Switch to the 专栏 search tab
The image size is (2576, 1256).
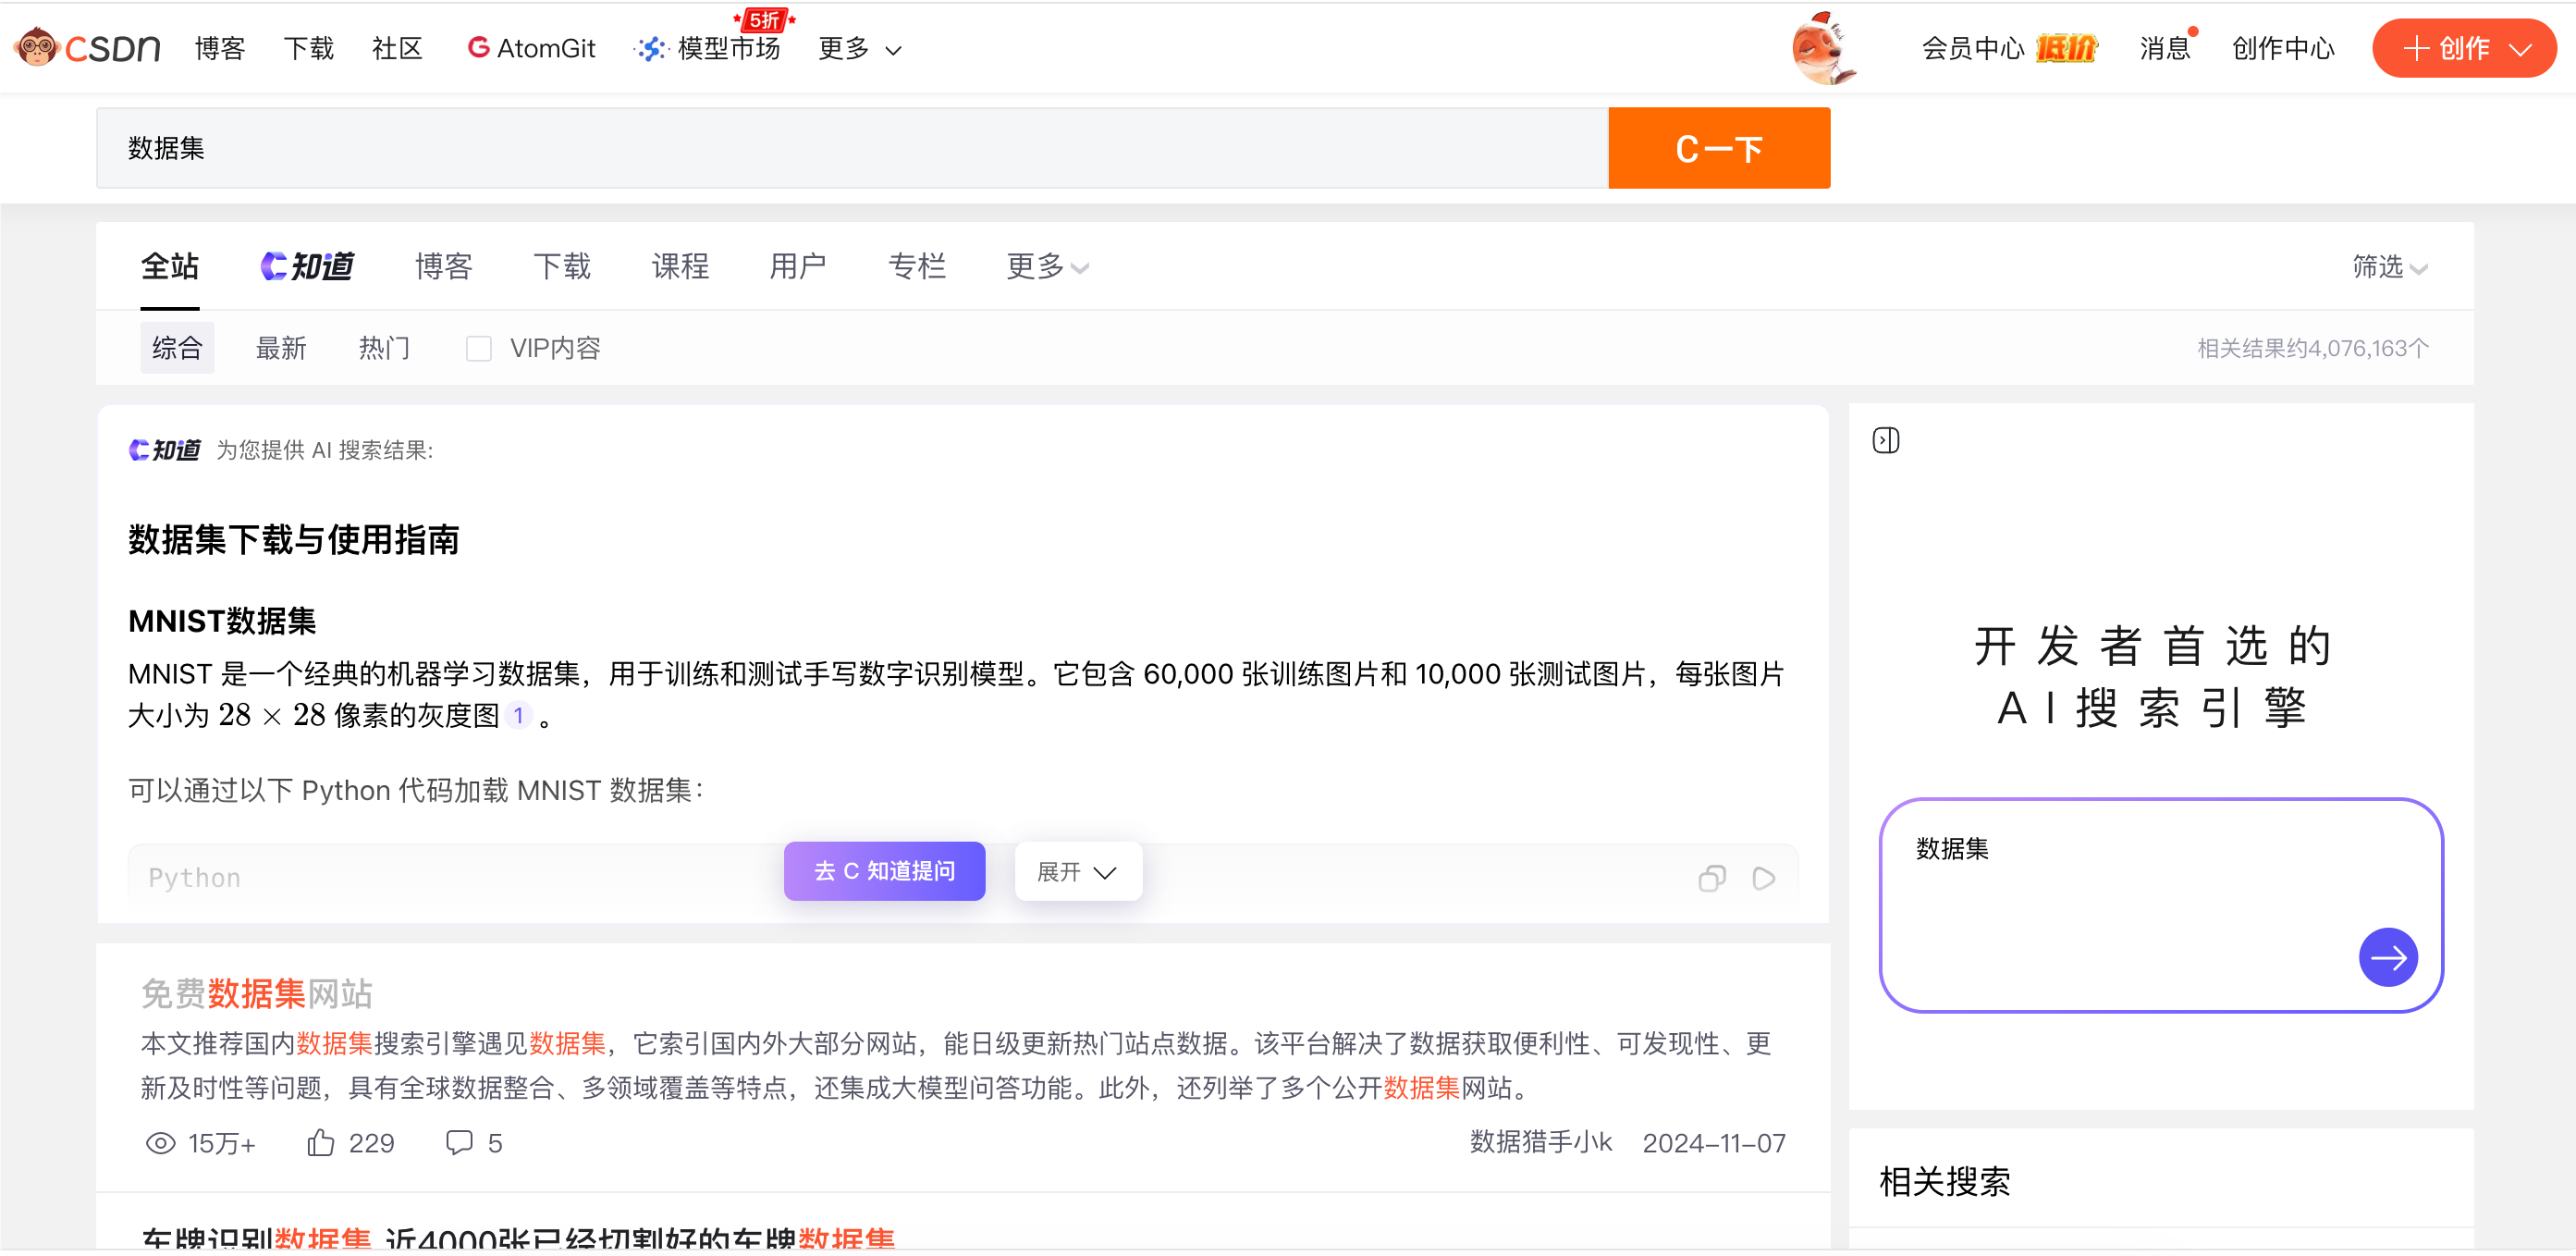pos(917,266)
